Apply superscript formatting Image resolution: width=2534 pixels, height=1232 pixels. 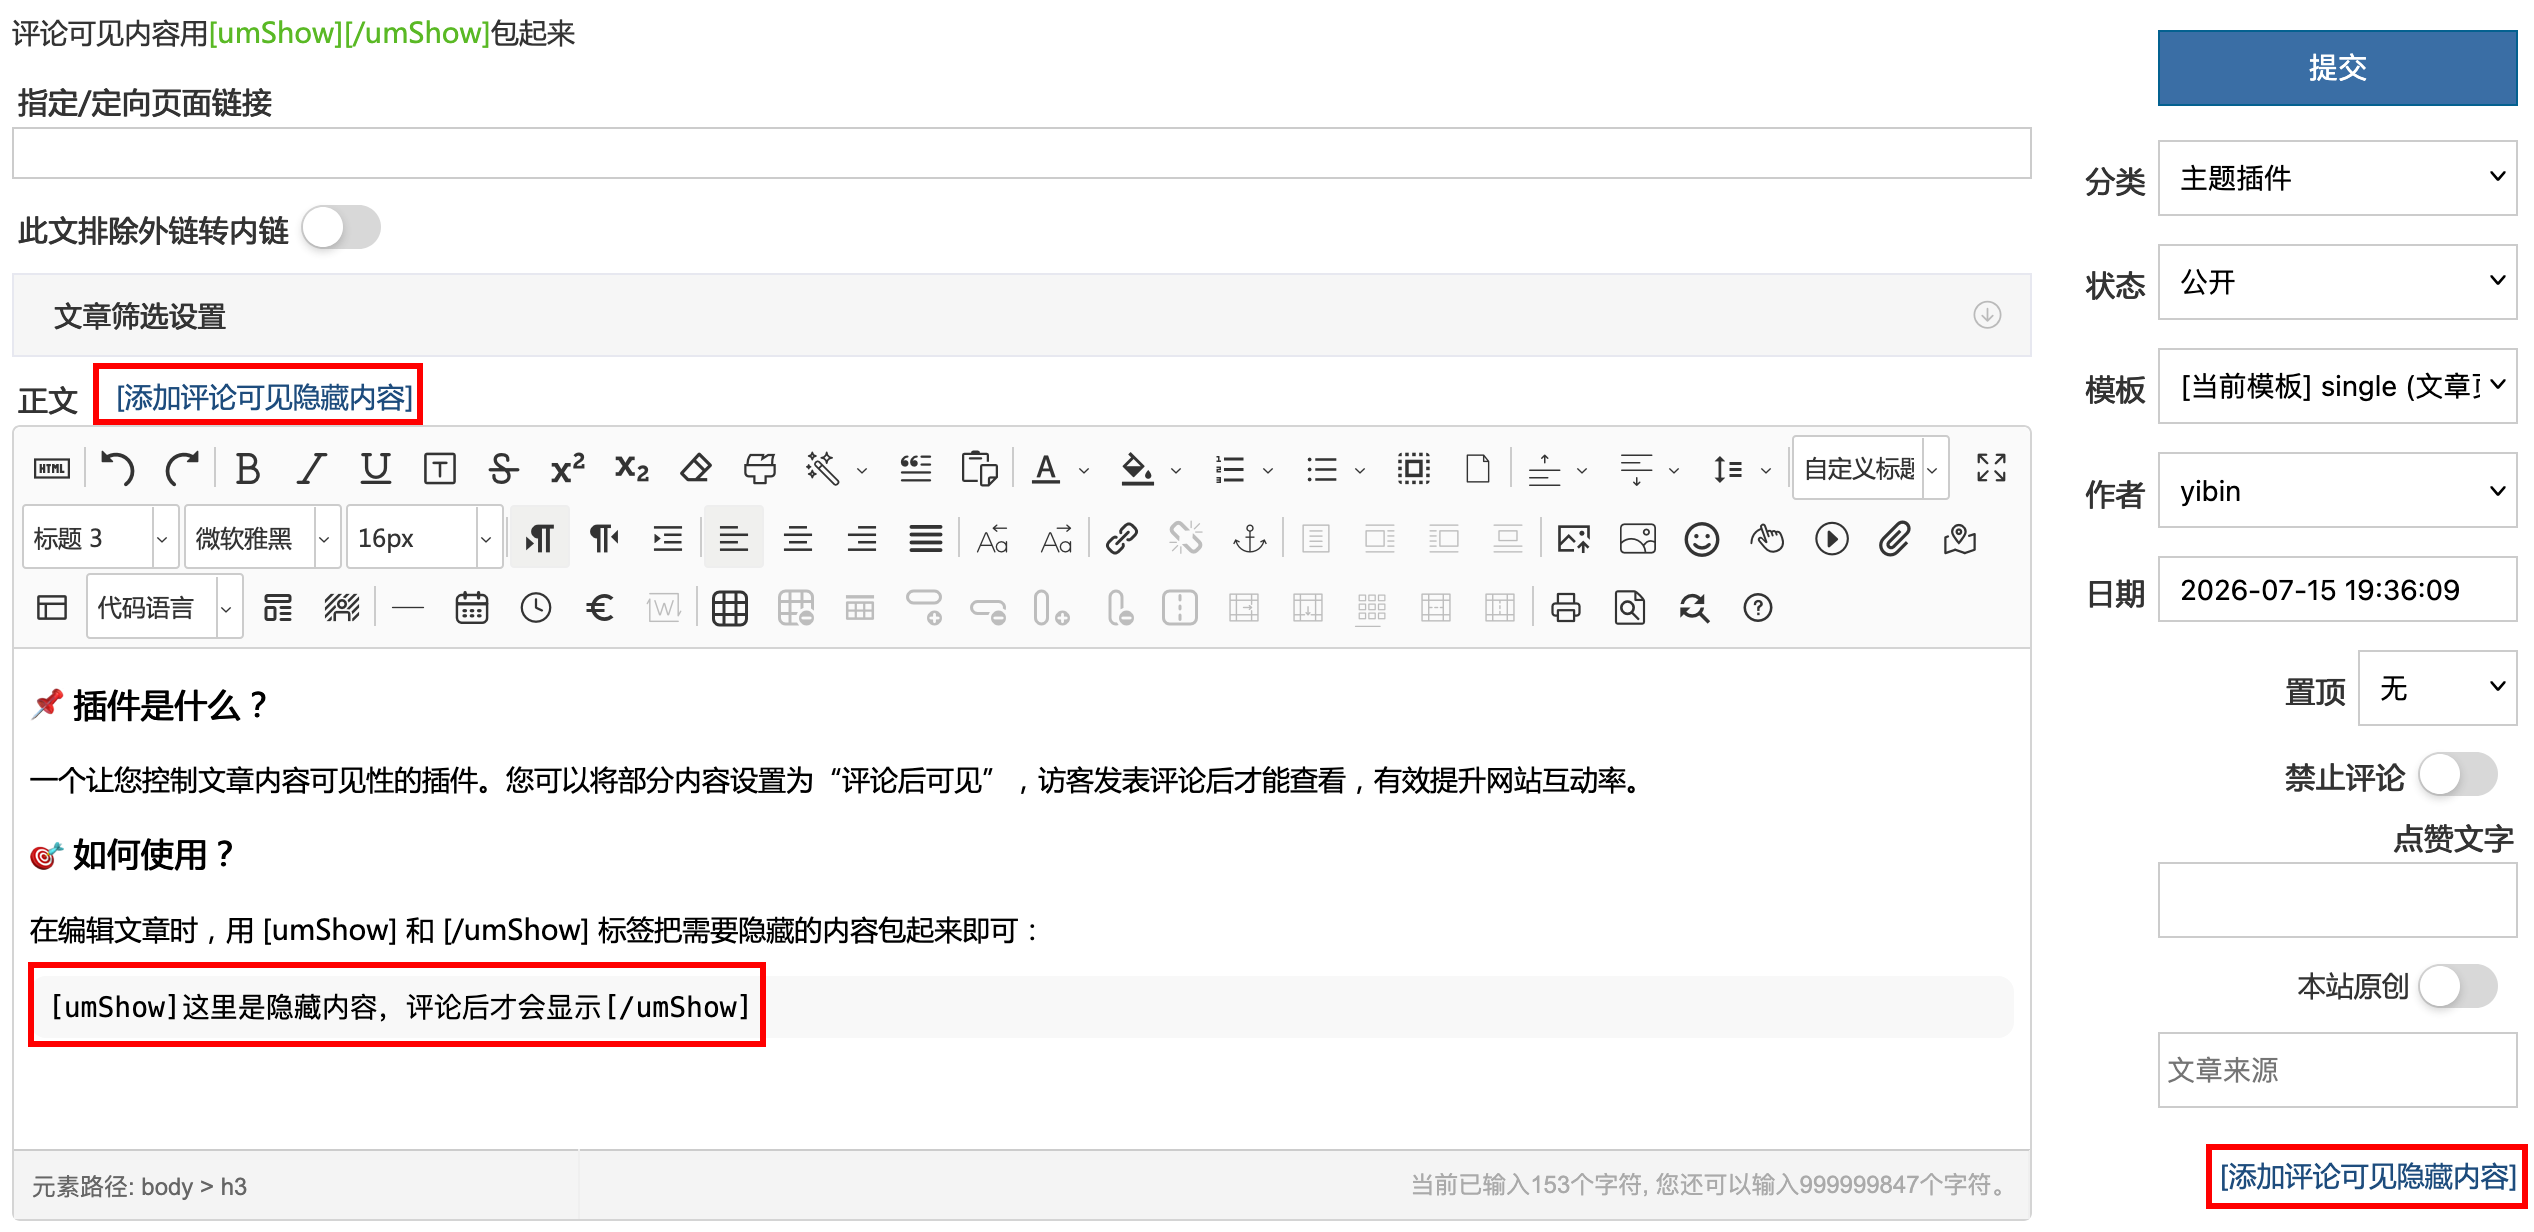pos(567,468)
